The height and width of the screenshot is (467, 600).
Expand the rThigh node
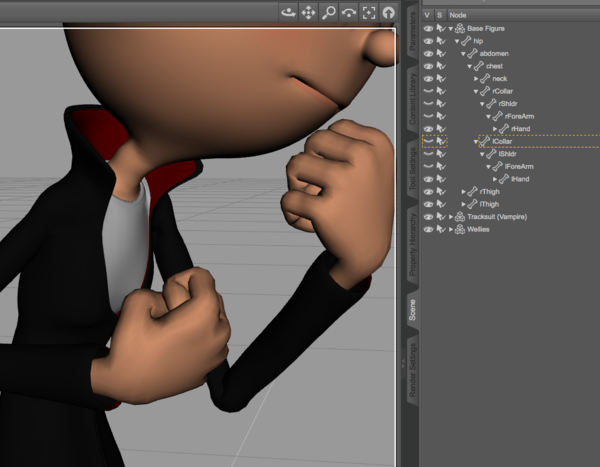(463, 192)
